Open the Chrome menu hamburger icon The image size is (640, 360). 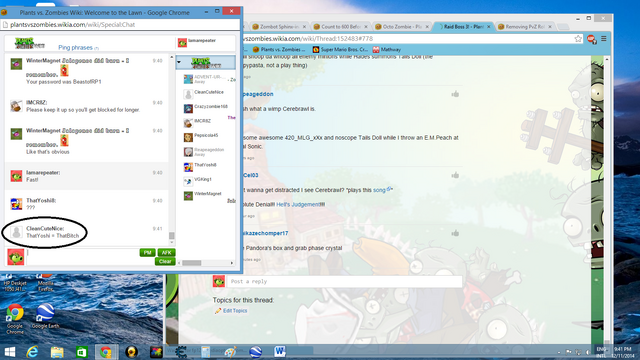coord(604,39)
